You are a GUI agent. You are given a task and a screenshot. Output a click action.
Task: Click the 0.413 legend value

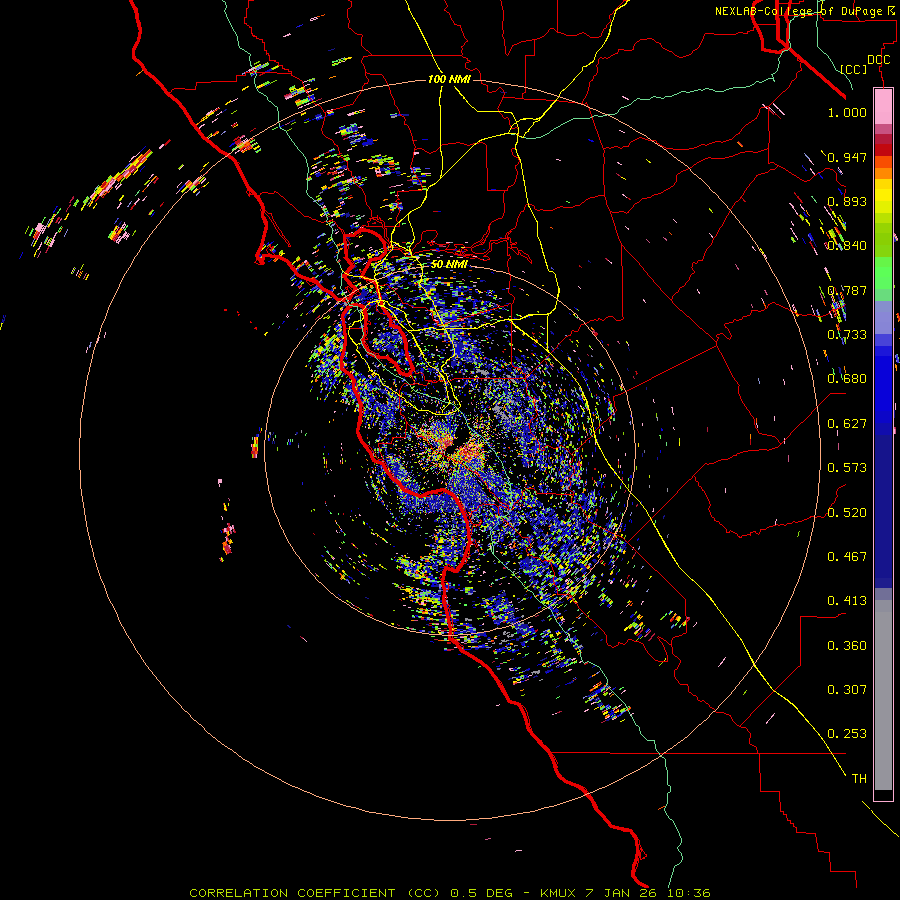847,601
